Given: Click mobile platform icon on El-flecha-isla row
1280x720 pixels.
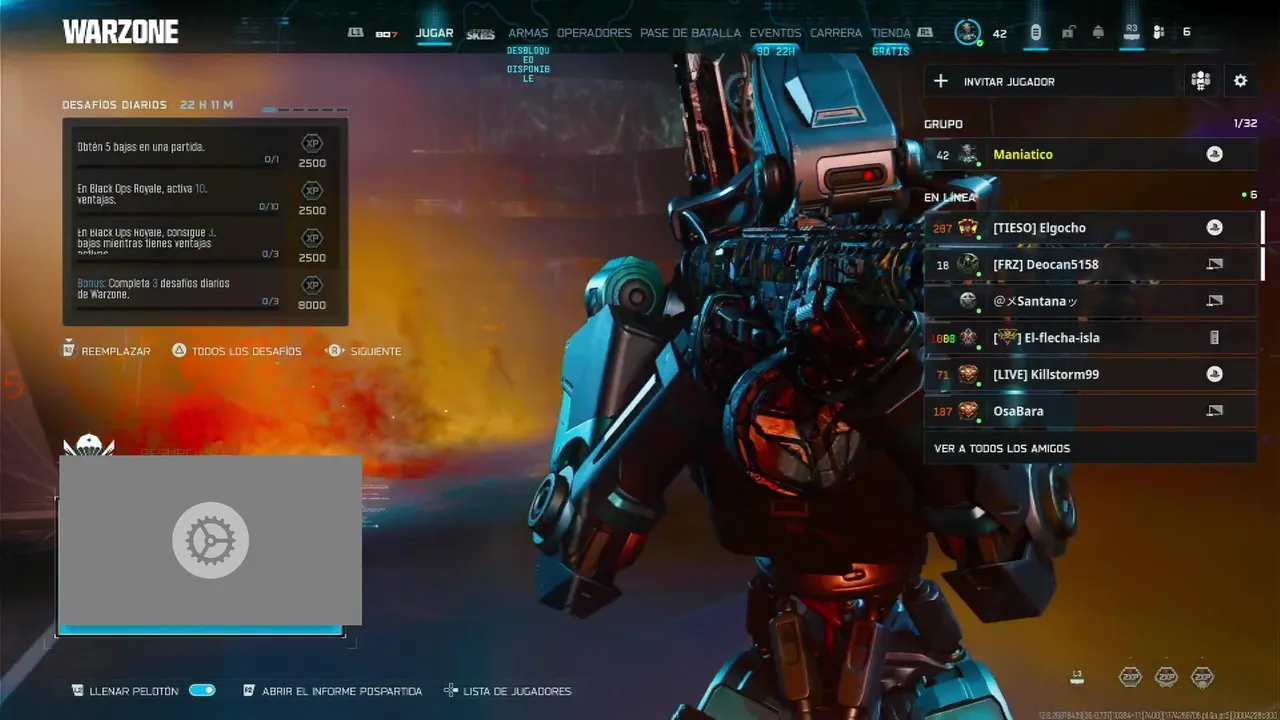Looking at the screenshot, I should coord(1214,337).
